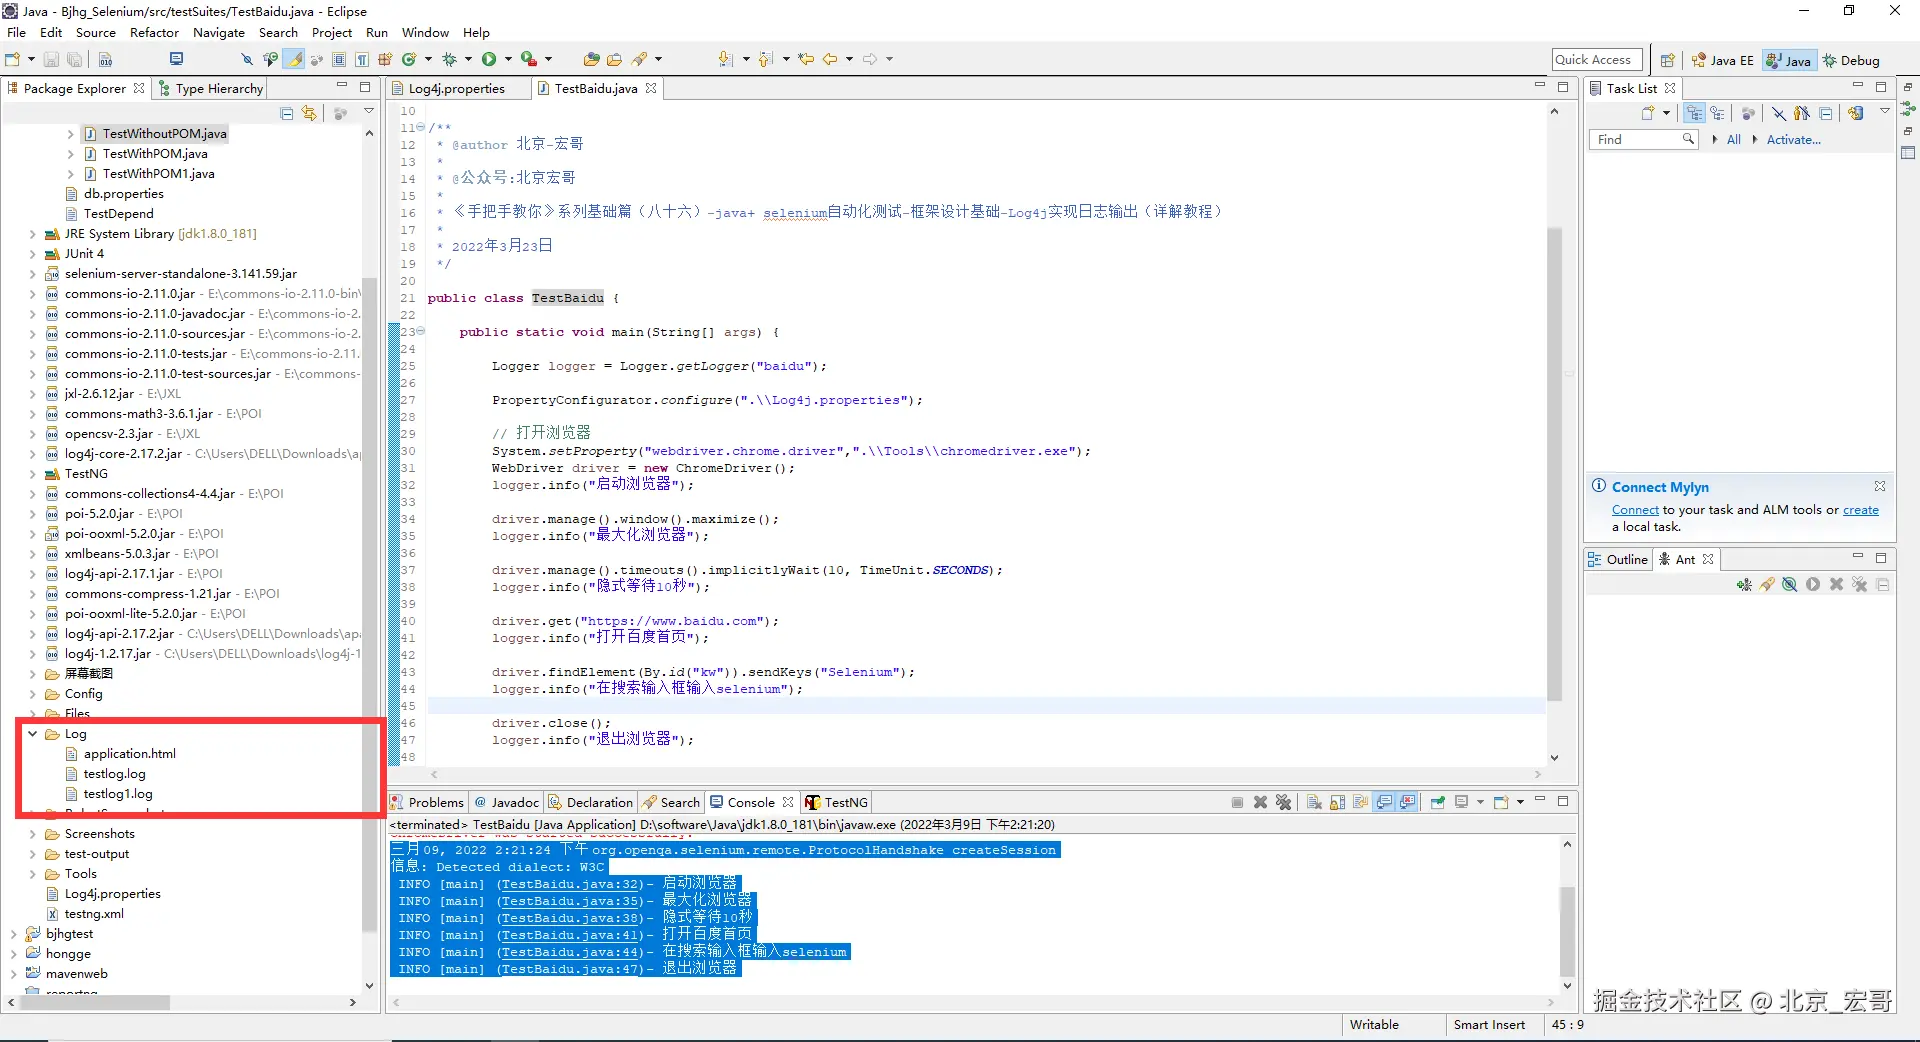
Task: Click Collapse All in Package Explorer
Action: pos(287,113)
